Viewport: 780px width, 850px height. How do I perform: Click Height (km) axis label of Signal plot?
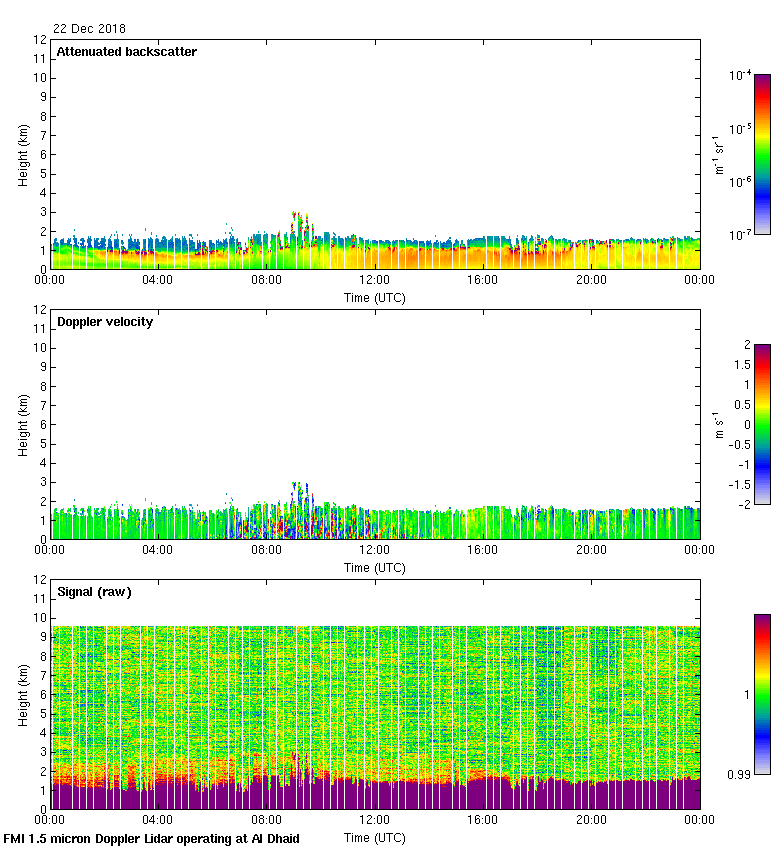(23, 694)
